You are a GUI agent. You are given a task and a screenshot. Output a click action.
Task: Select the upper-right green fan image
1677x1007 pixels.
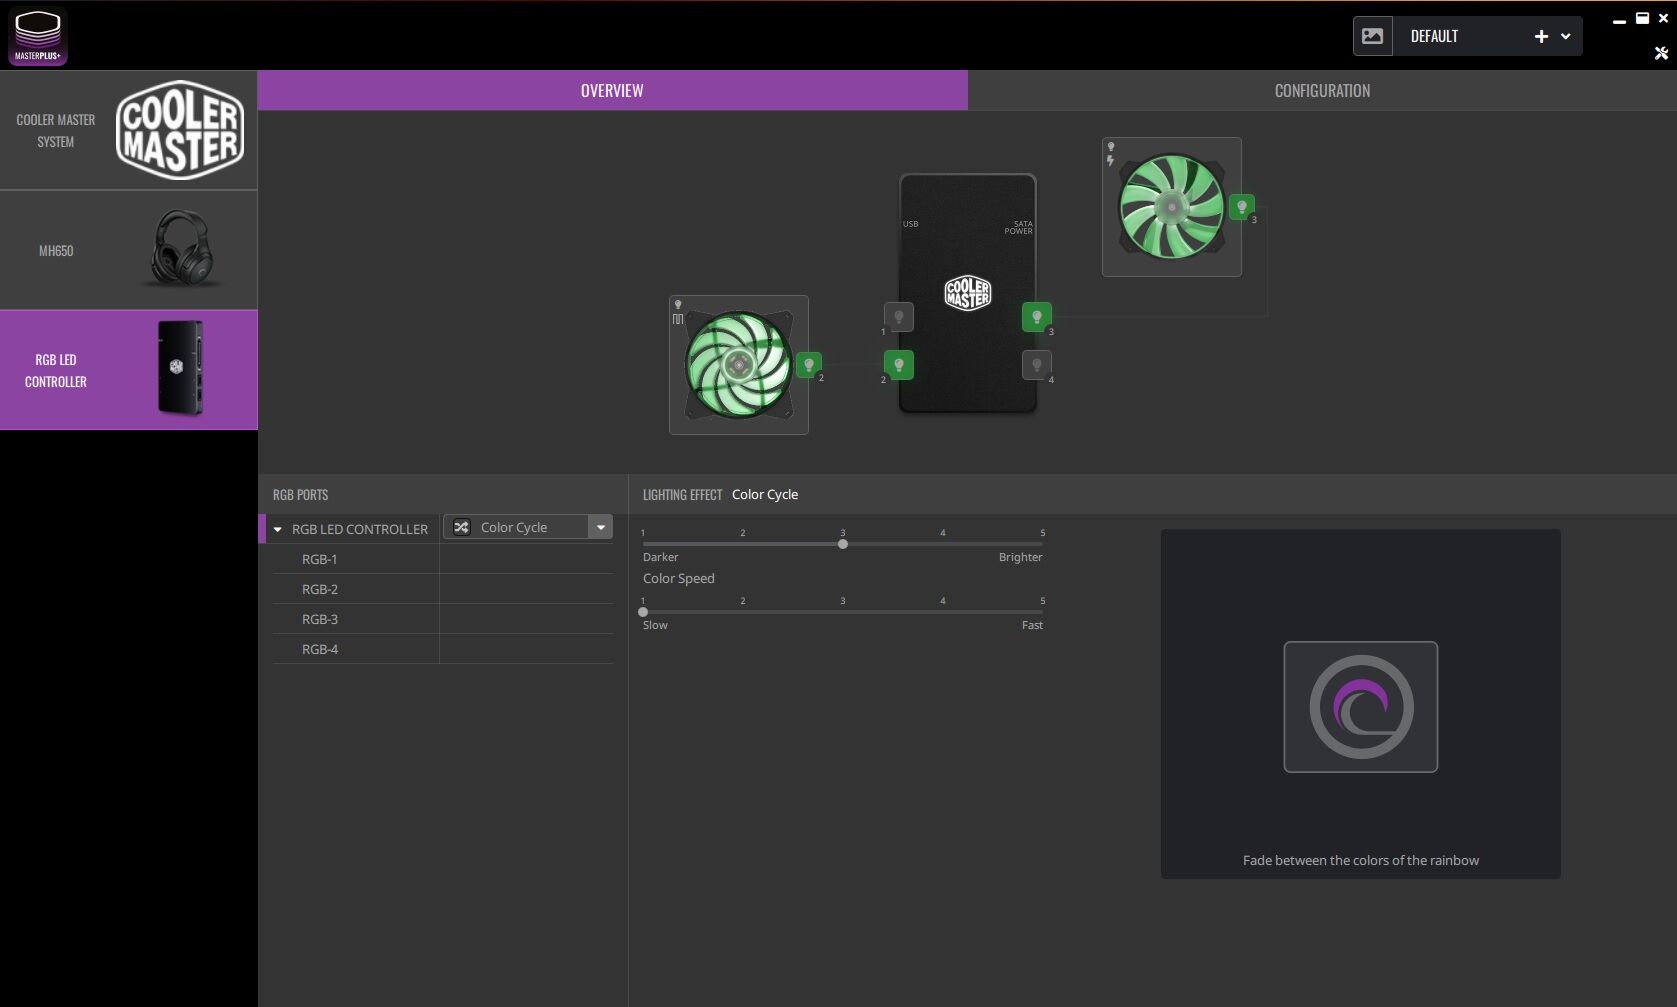1172,207
